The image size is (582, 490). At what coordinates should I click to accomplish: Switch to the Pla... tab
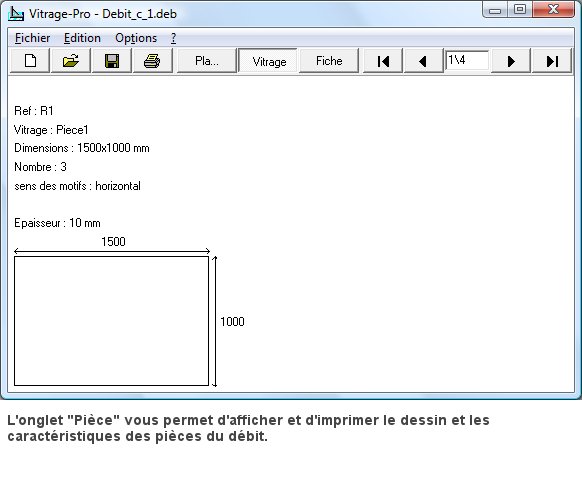[x=206, y=61]
